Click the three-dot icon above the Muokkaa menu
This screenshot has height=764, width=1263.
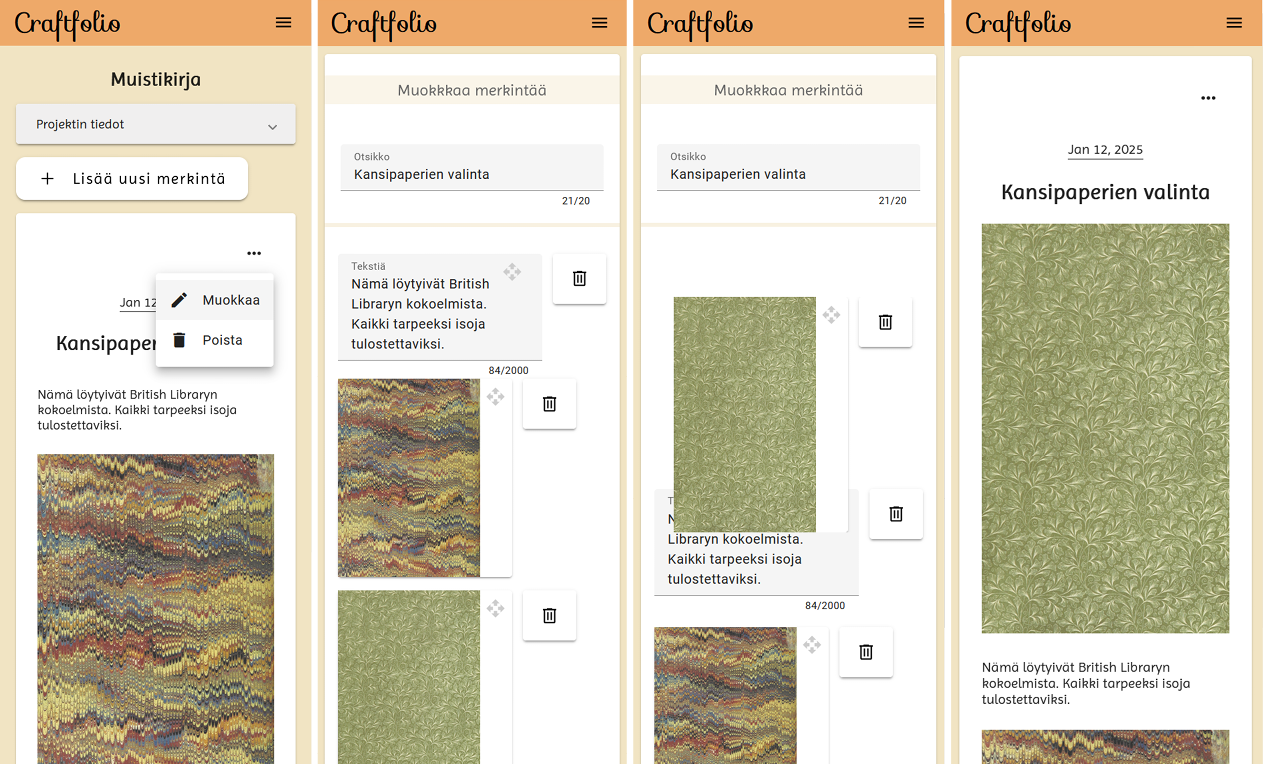254,254
